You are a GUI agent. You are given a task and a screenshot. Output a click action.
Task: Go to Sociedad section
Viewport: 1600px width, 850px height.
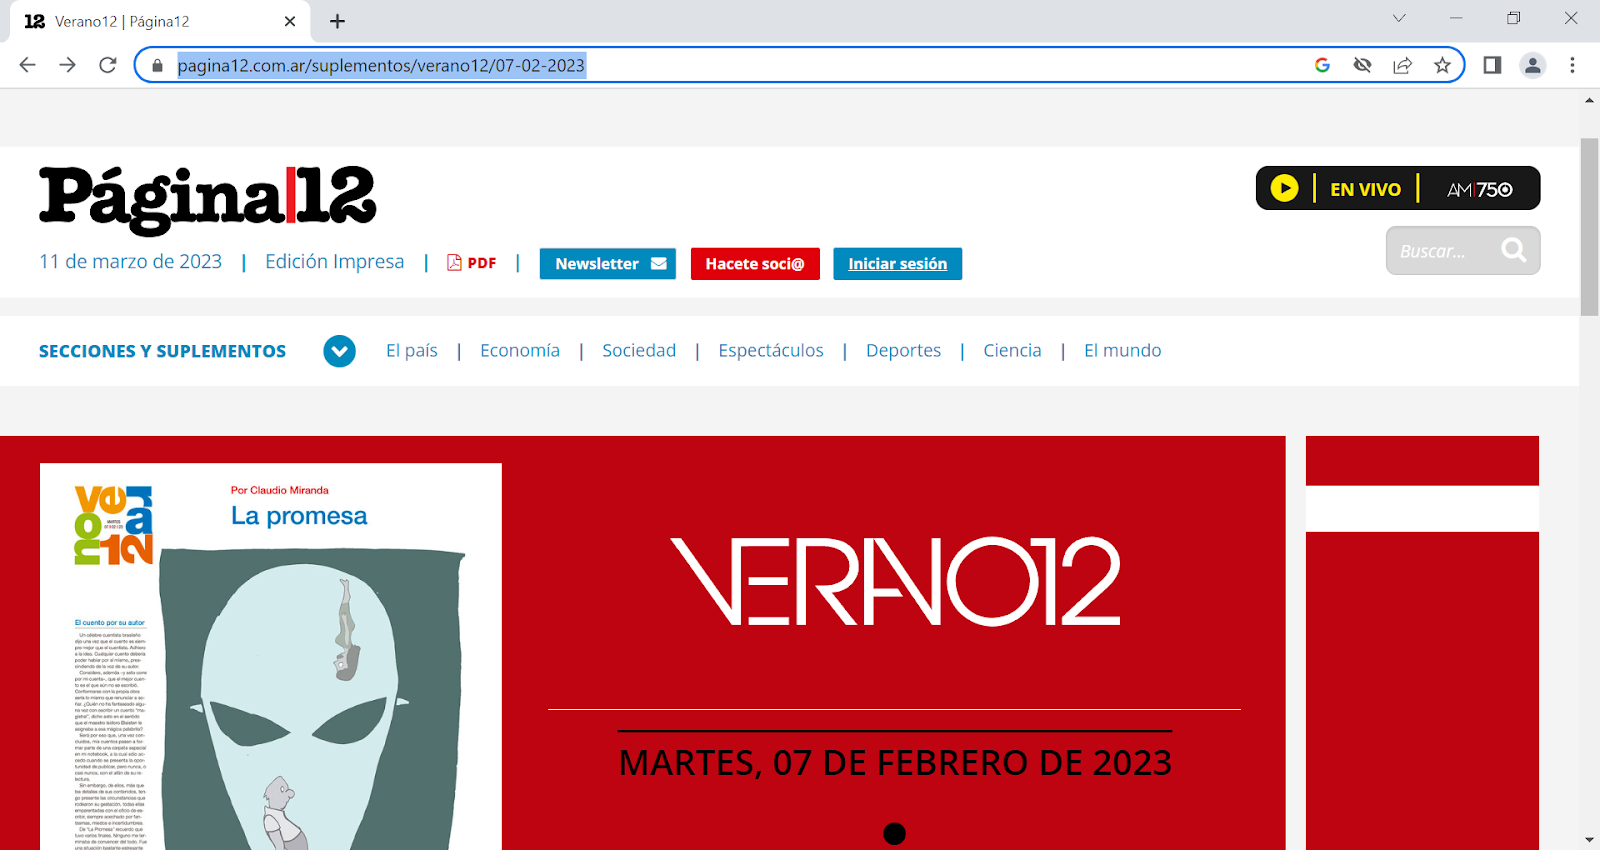639,351
